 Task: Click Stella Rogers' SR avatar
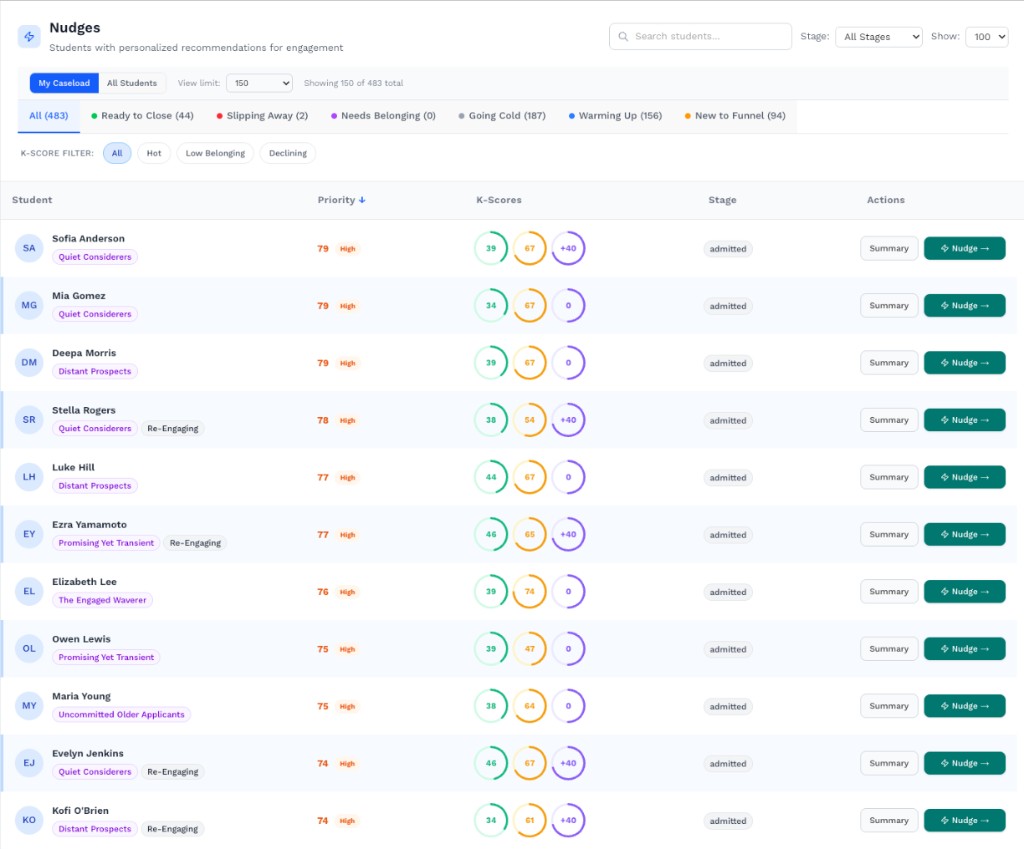click(x=29, y=420)
